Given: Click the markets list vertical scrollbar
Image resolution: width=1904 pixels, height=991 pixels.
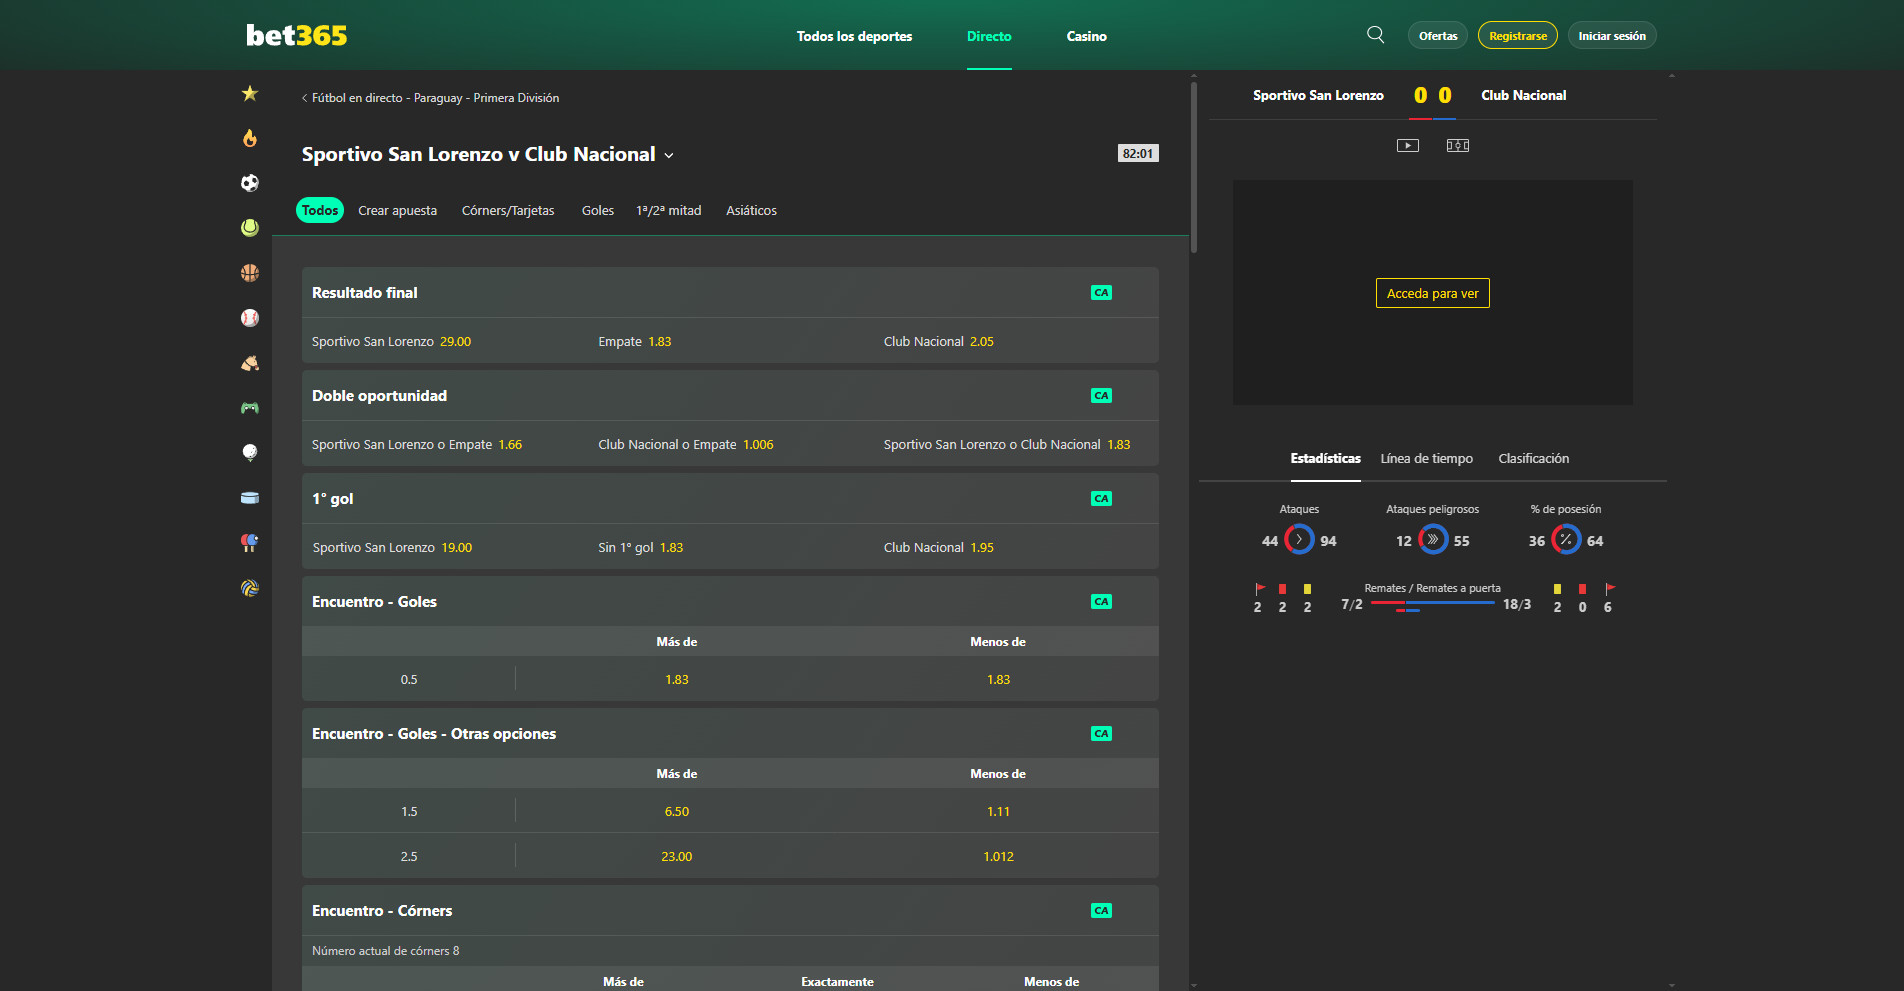Looking at the screenshot, I should (1193, 167).
